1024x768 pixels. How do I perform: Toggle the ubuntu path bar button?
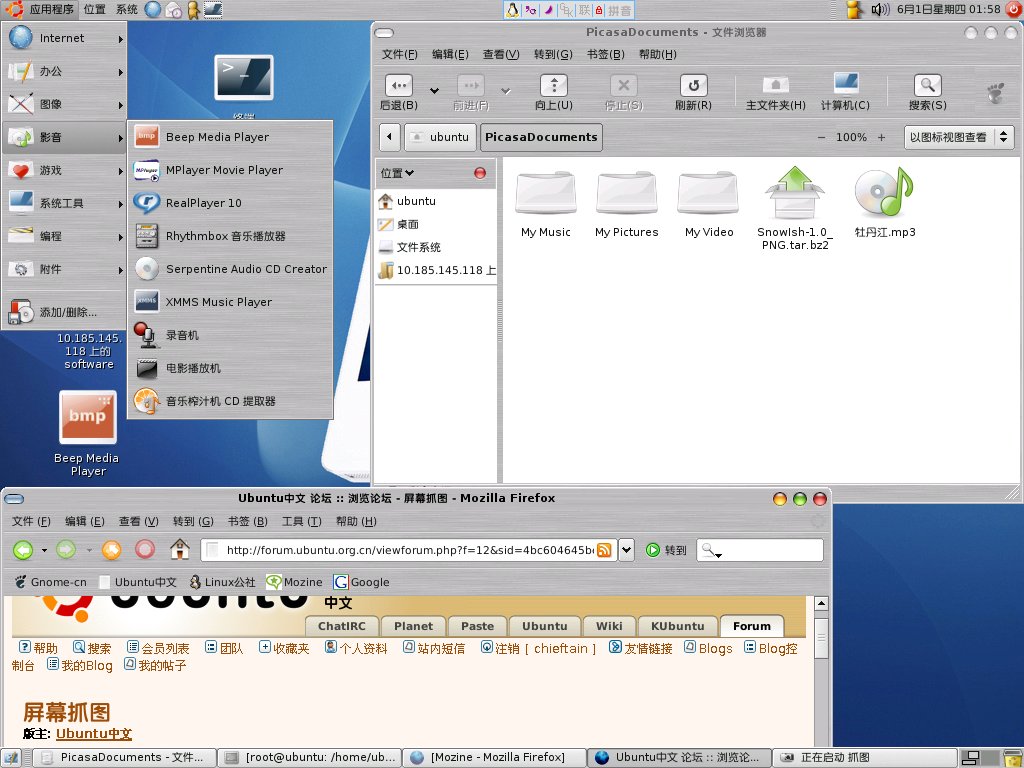440,137
